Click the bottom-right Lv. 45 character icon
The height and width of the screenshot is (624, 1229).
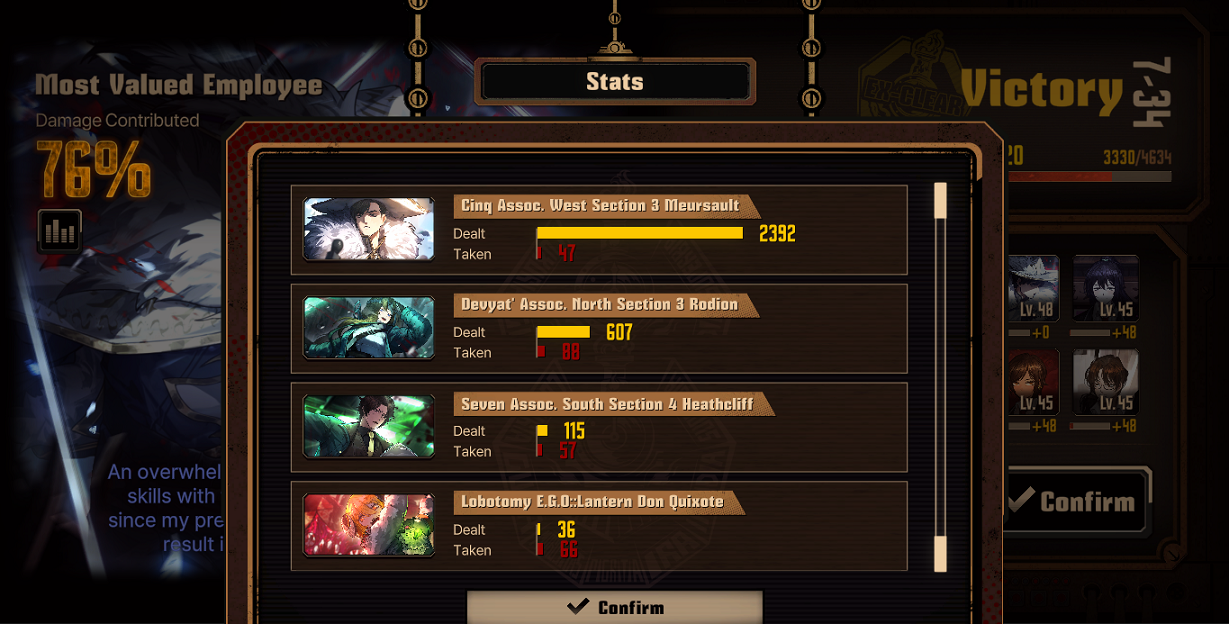[x=1105, y=381]
